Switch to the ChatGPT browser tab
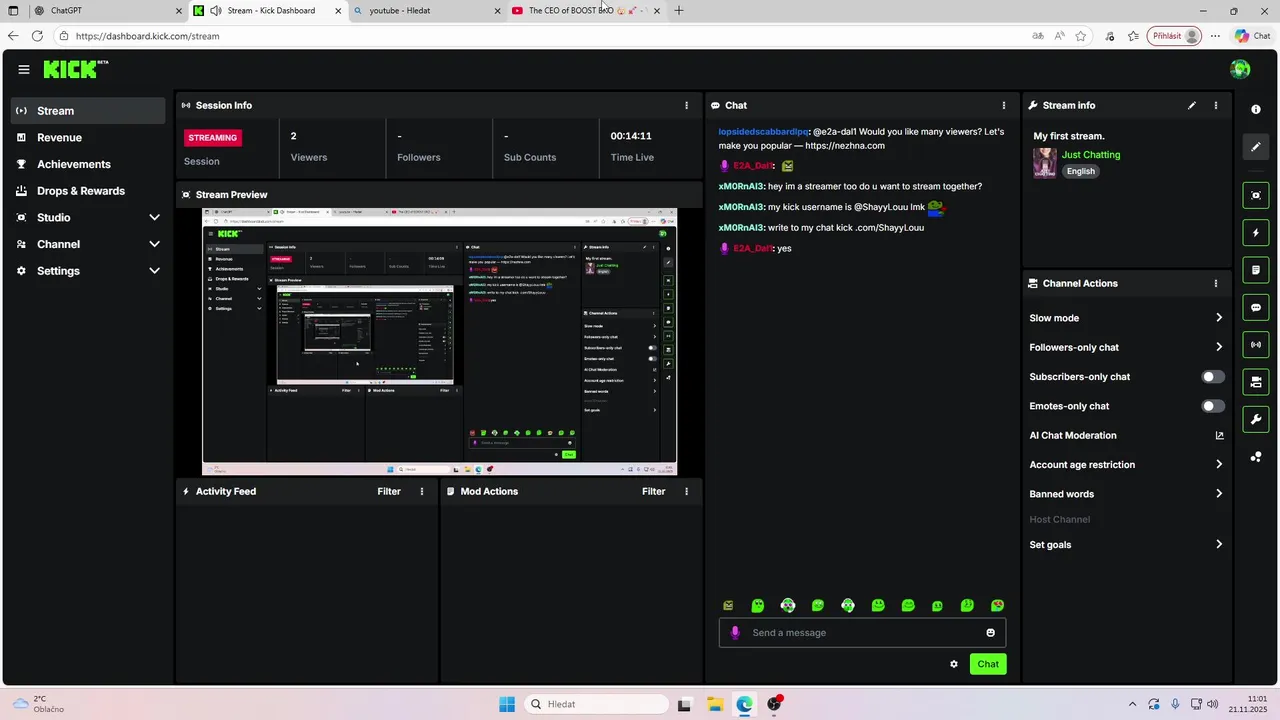 106,11
